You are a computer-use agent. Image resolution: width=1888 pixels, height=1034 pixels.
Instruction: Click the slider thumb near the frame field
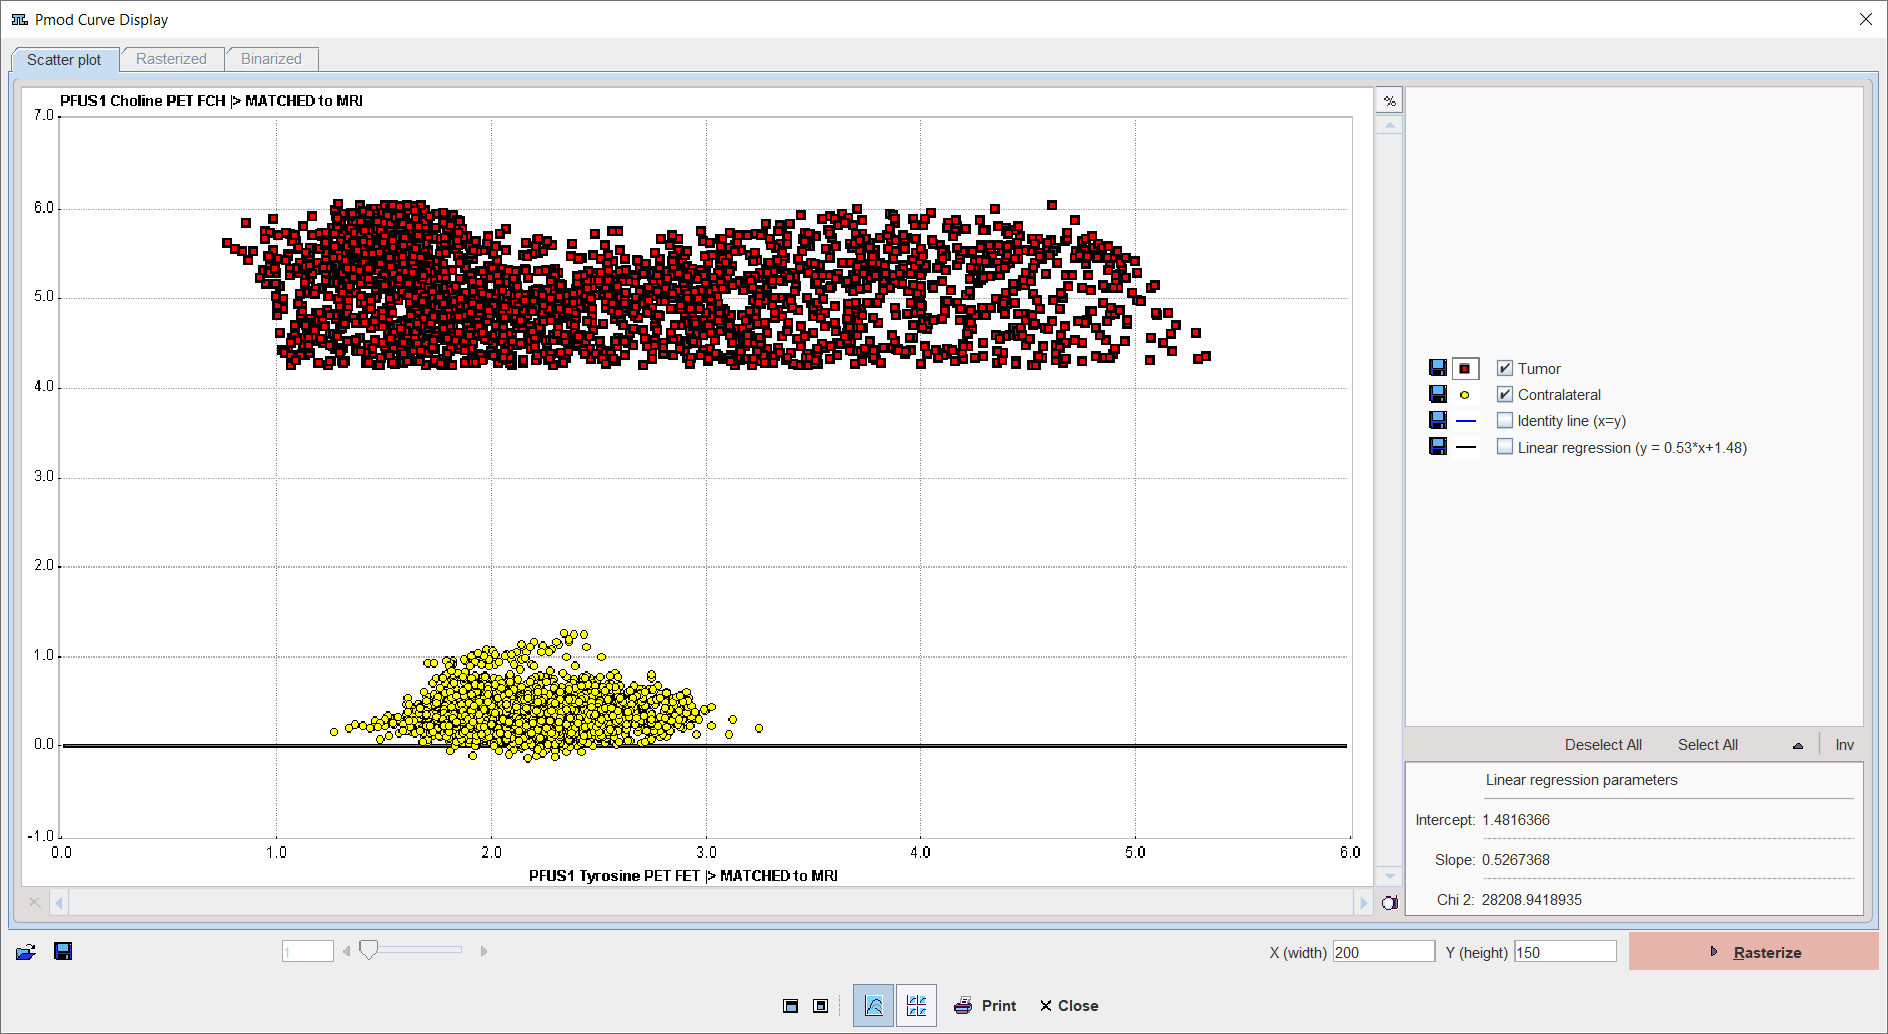point(368,950)
